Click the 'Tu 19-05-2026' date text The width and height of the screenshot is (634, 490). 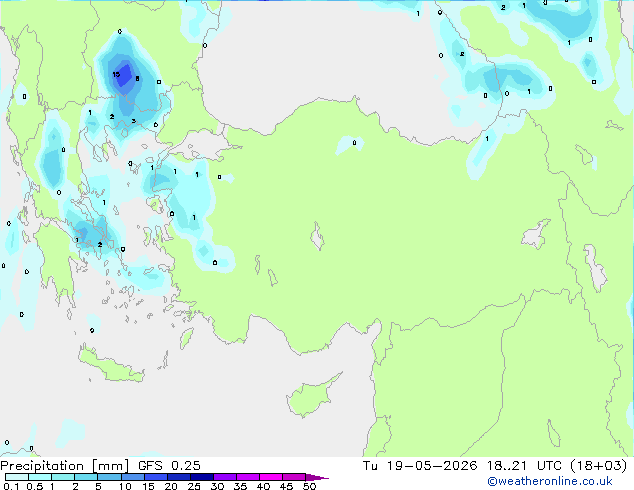click(420, 466)
